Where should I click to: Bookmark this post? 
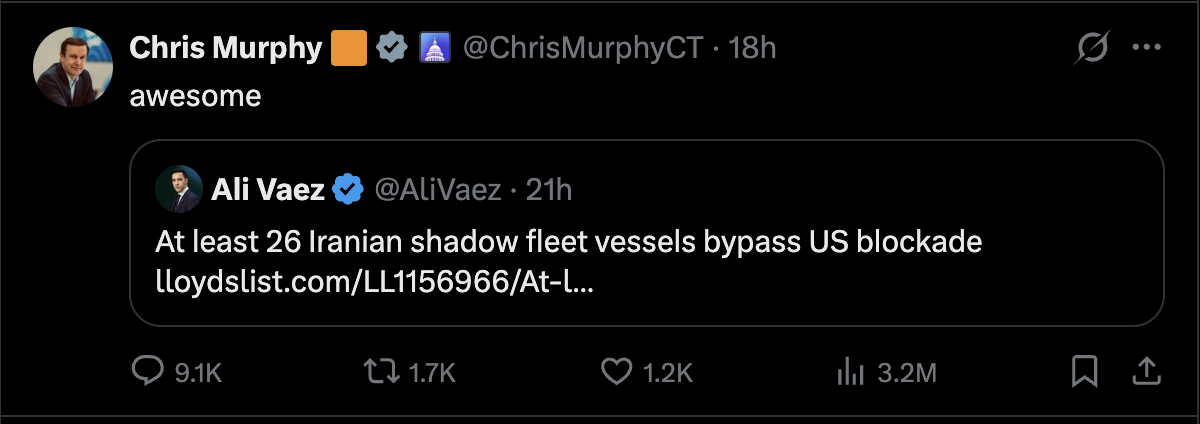[x=1084, y=373]
